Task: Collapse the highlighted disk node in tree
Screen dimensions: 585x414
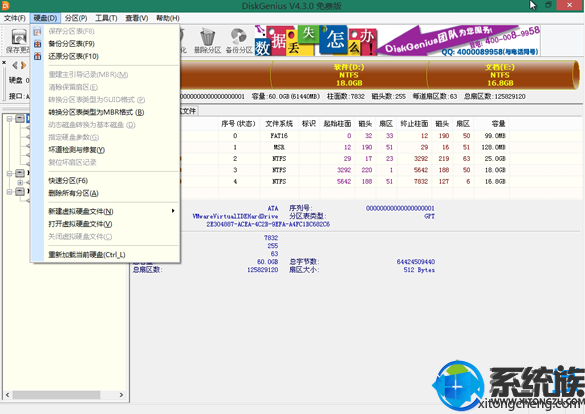Action: click(9, 119)
